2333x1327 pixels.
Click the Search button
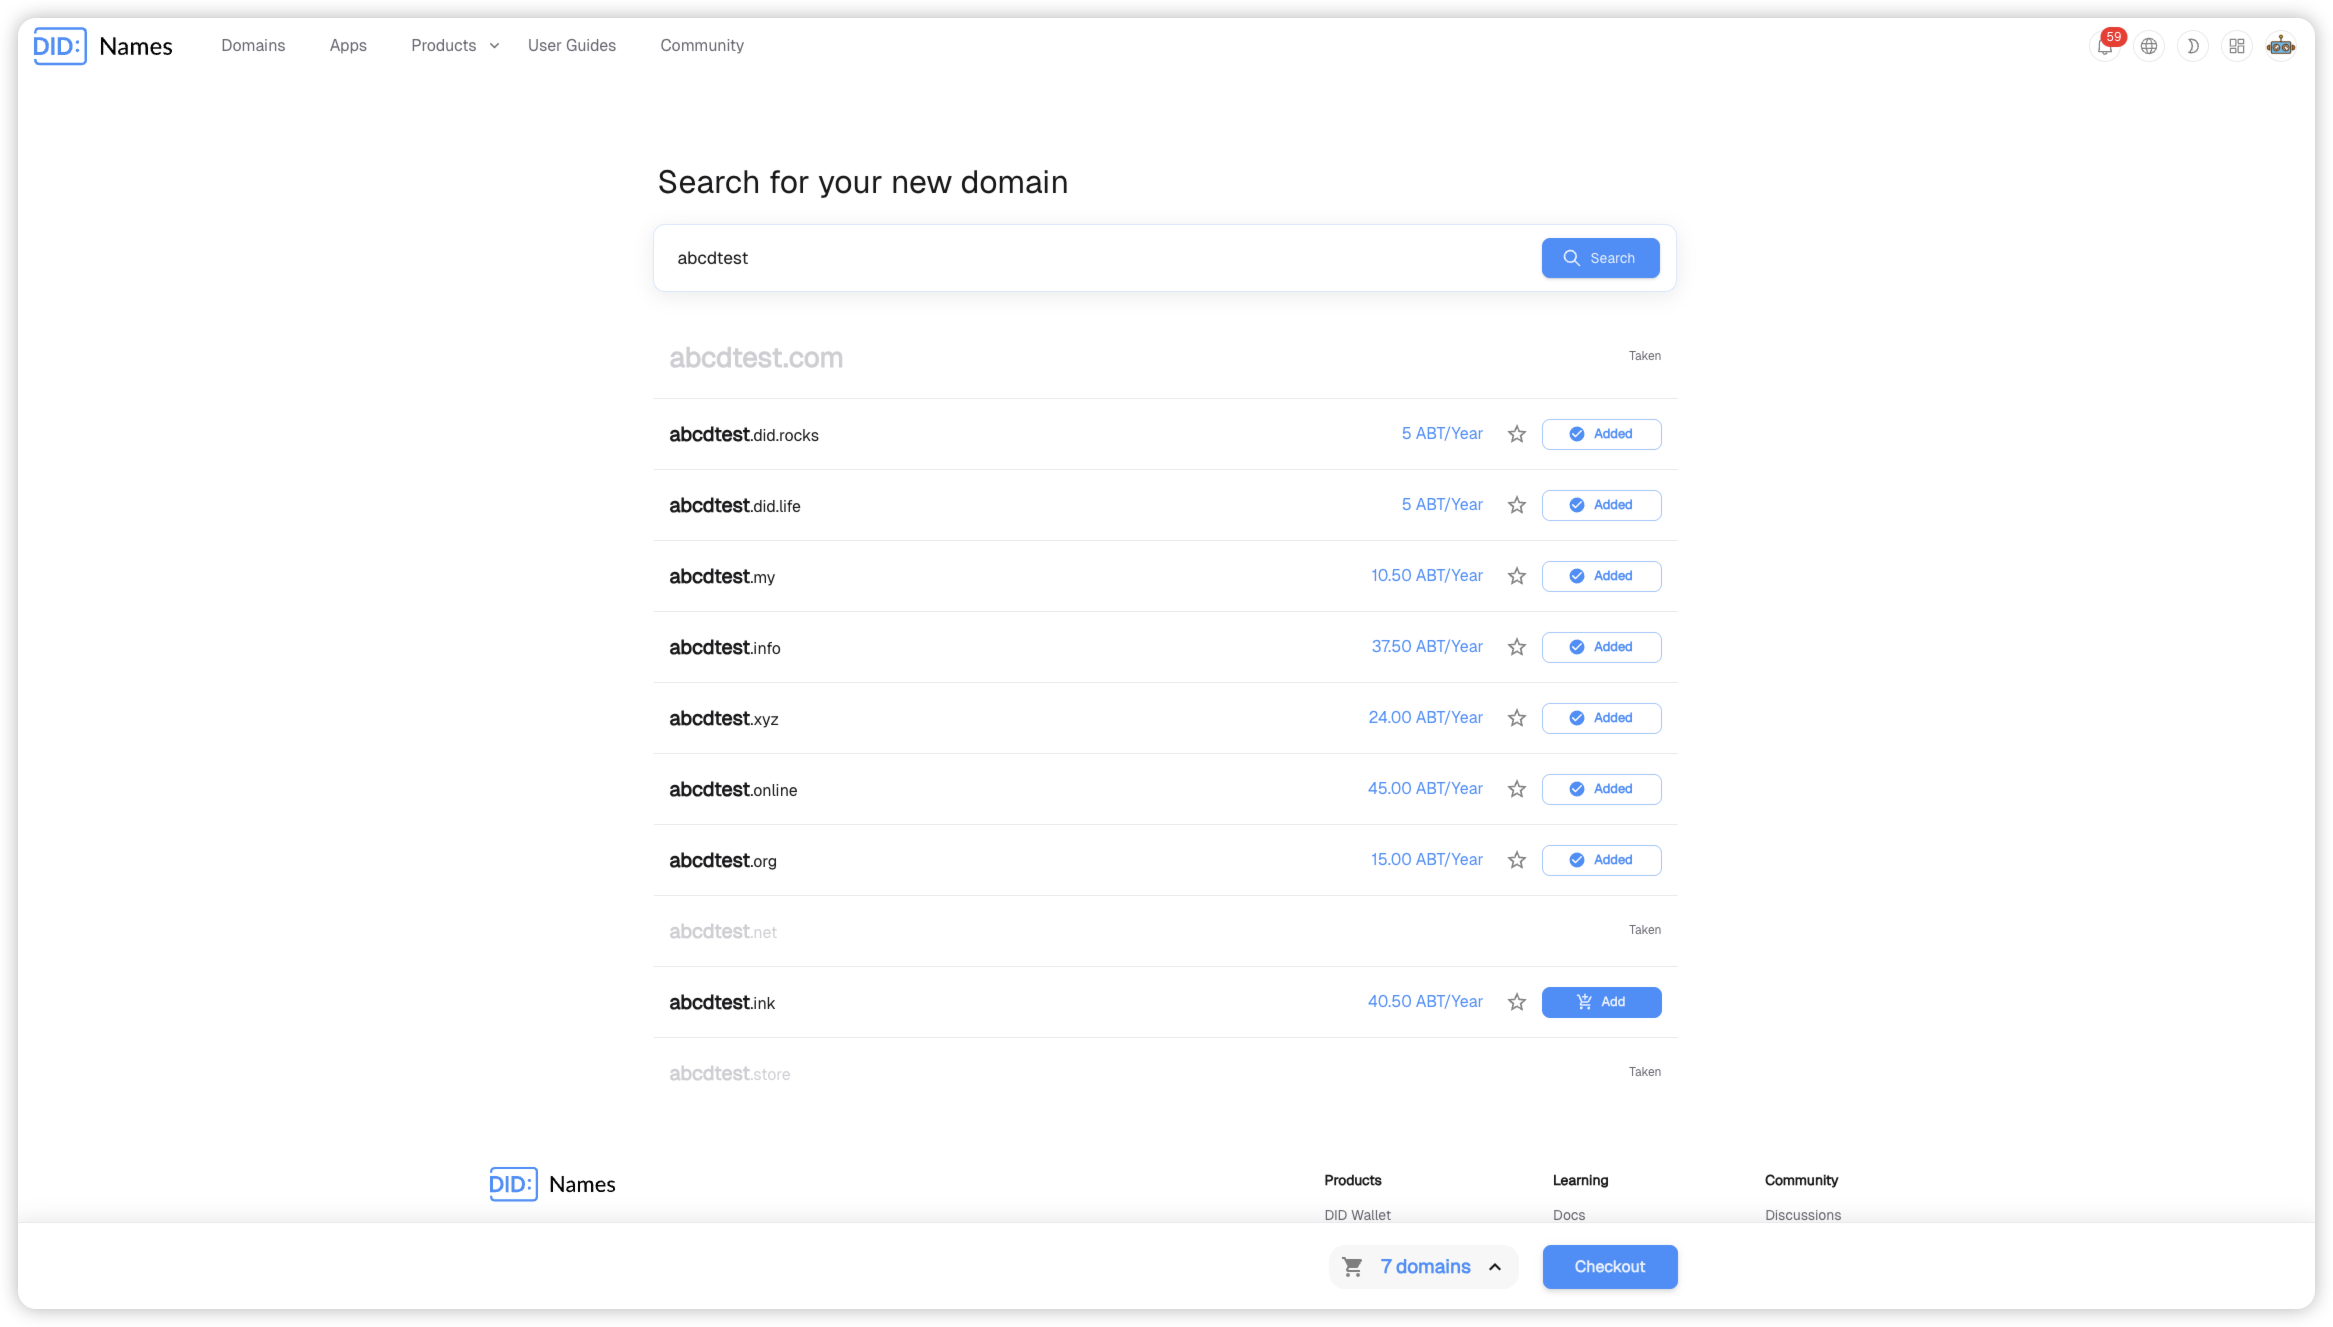[1600, 258]
